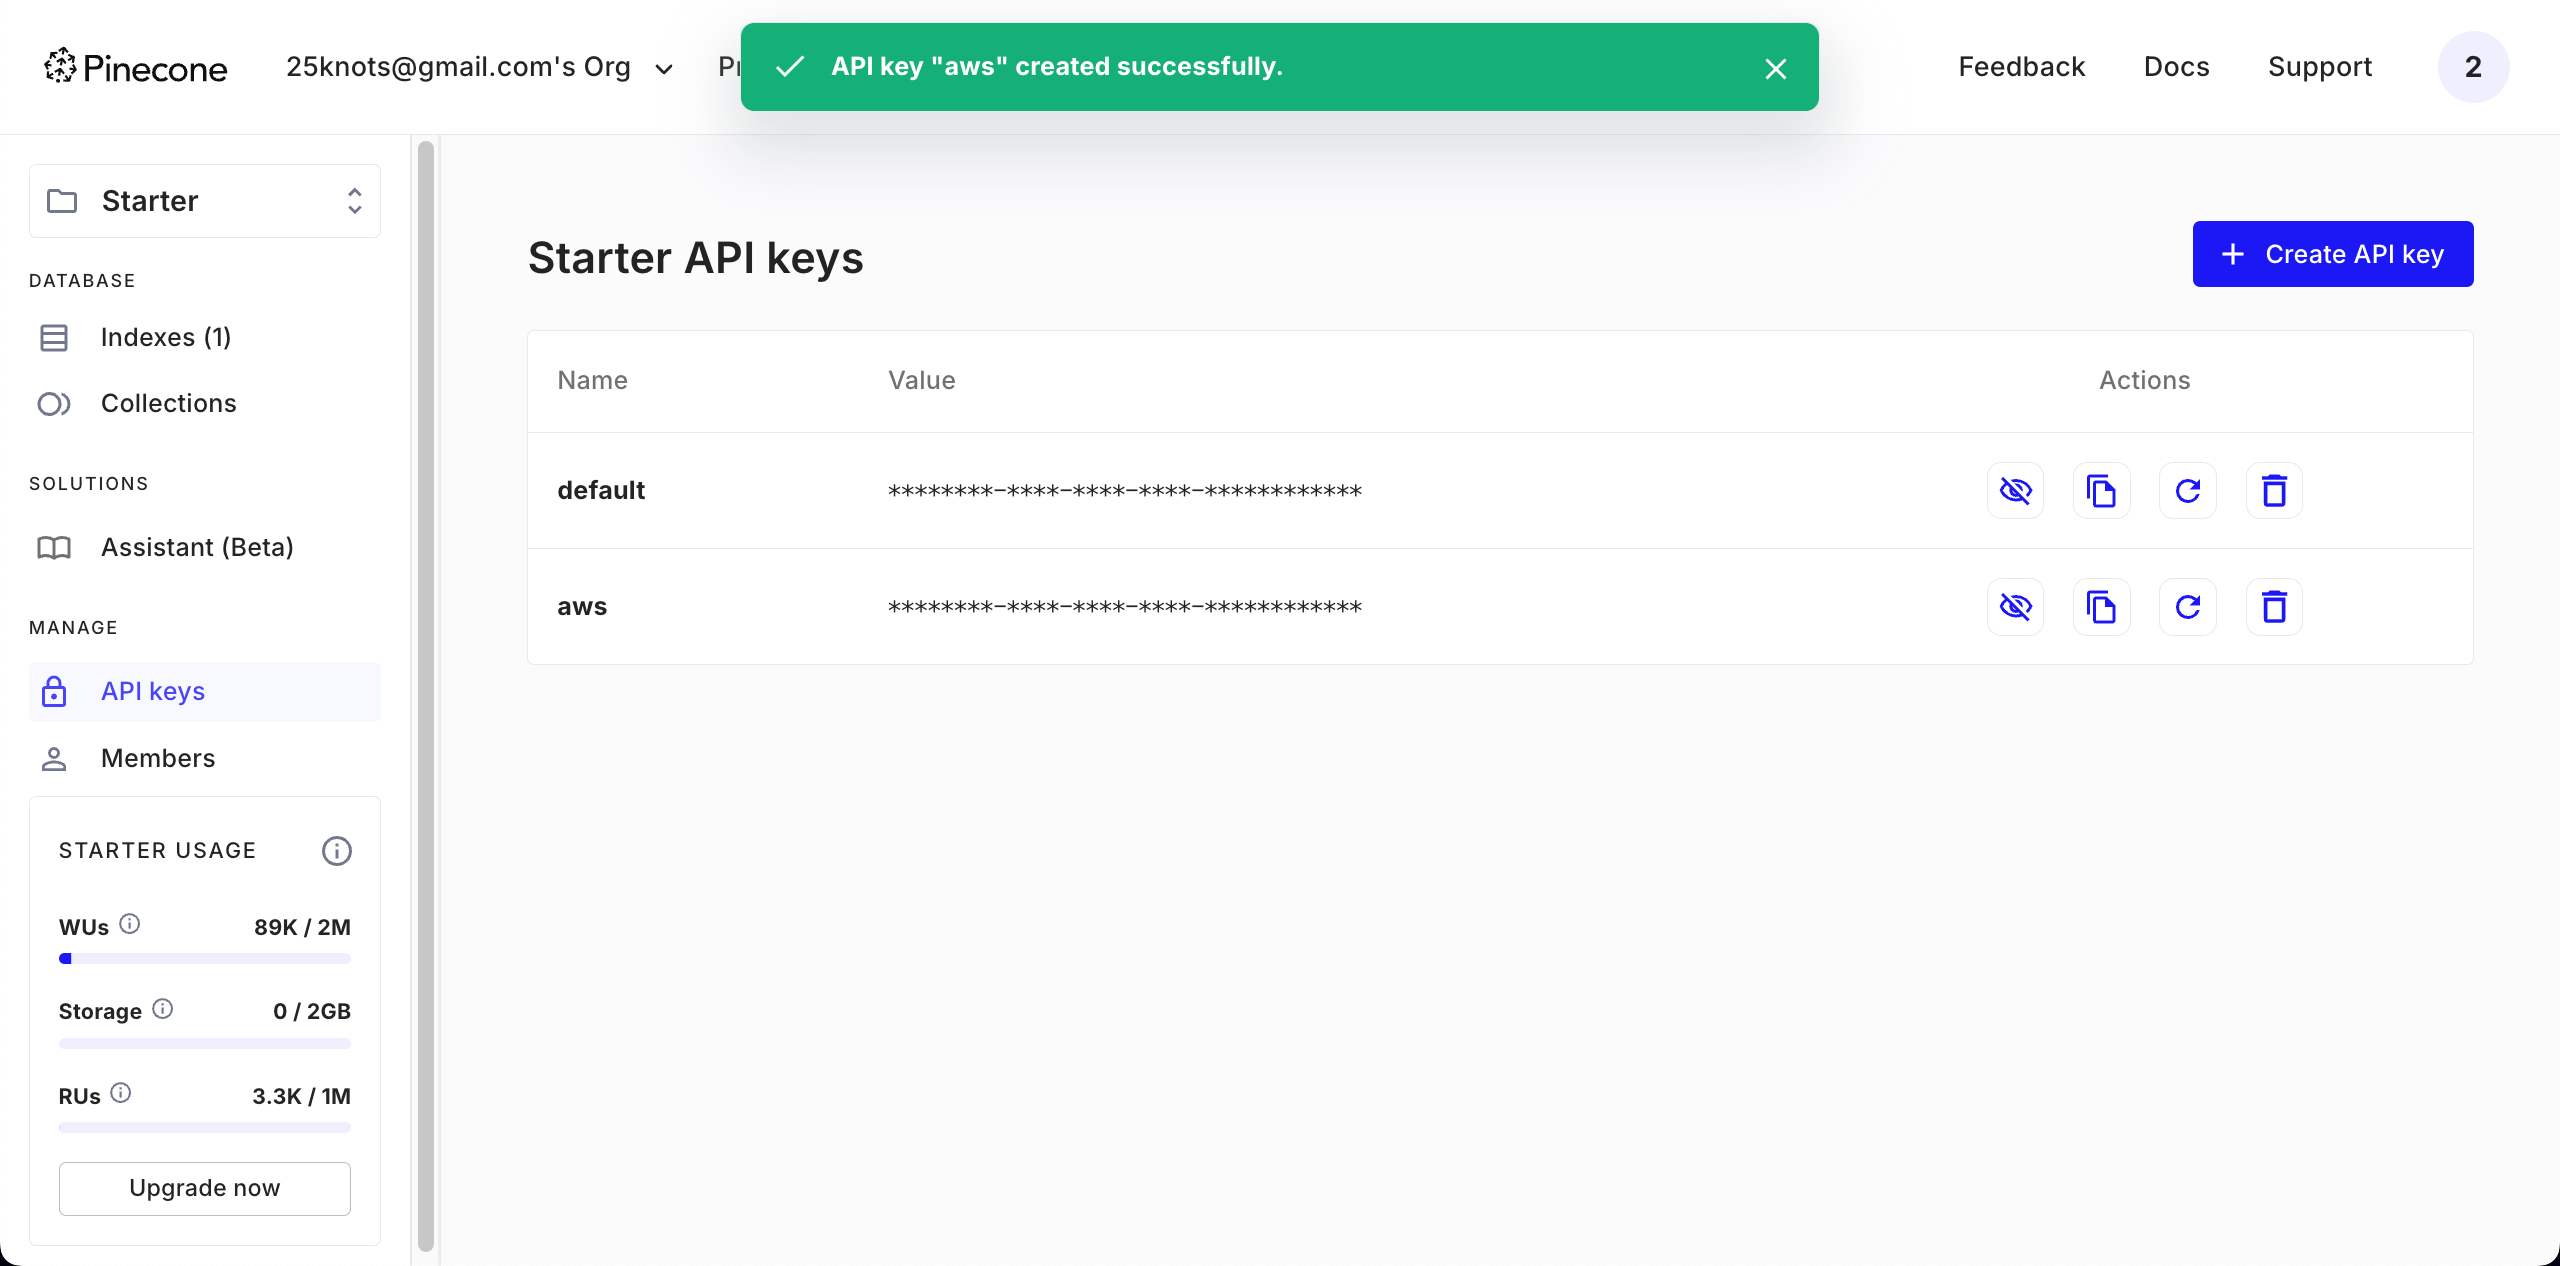Click the Pinecone logo

pos(136,67)
